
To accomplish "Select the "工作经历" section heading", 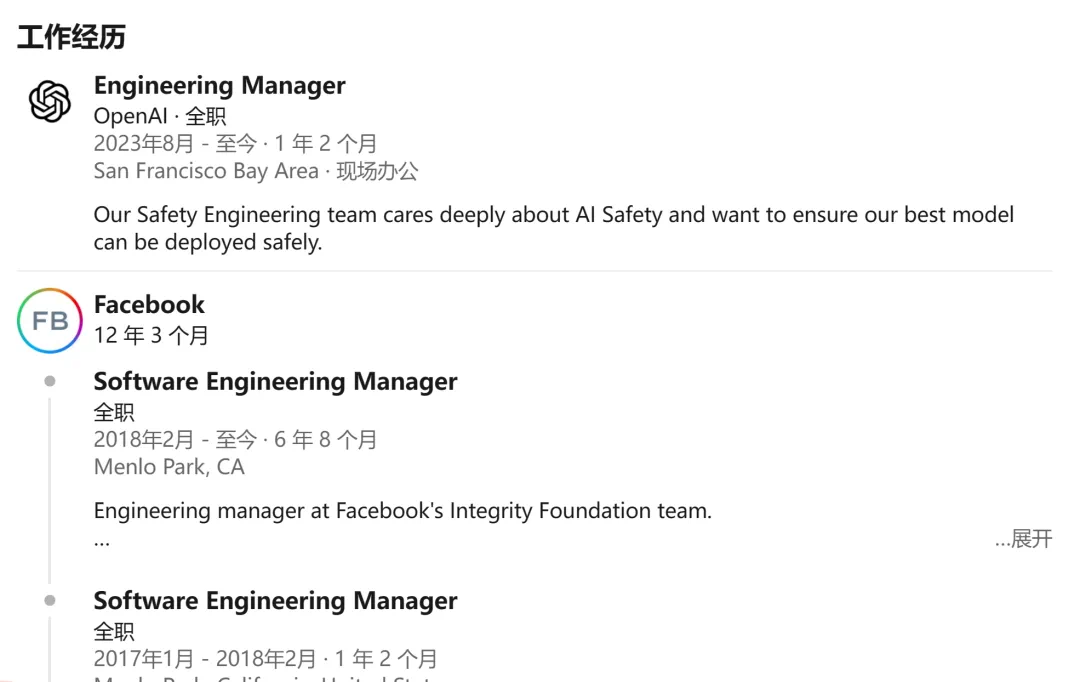I will click(x=71, y=37).
